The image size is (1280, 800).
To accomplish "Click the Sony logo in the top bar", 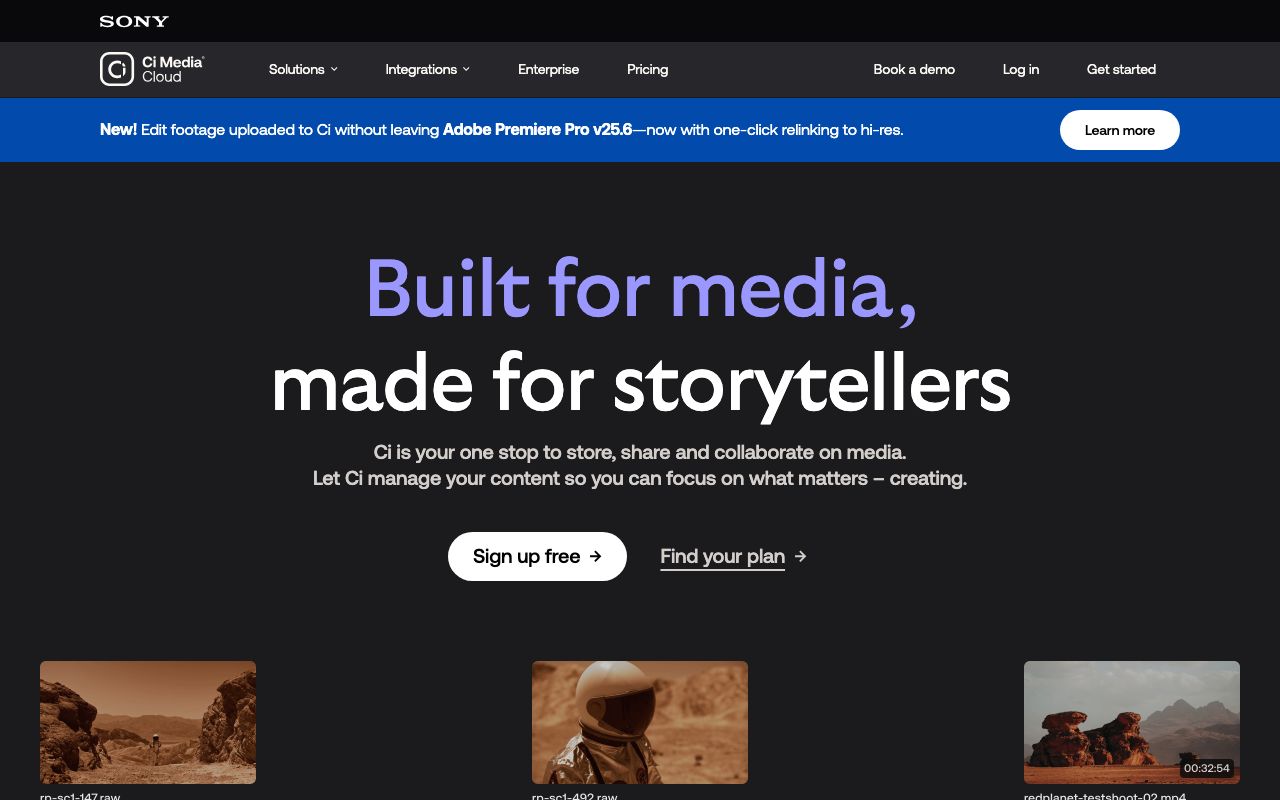I will (134, 21).
